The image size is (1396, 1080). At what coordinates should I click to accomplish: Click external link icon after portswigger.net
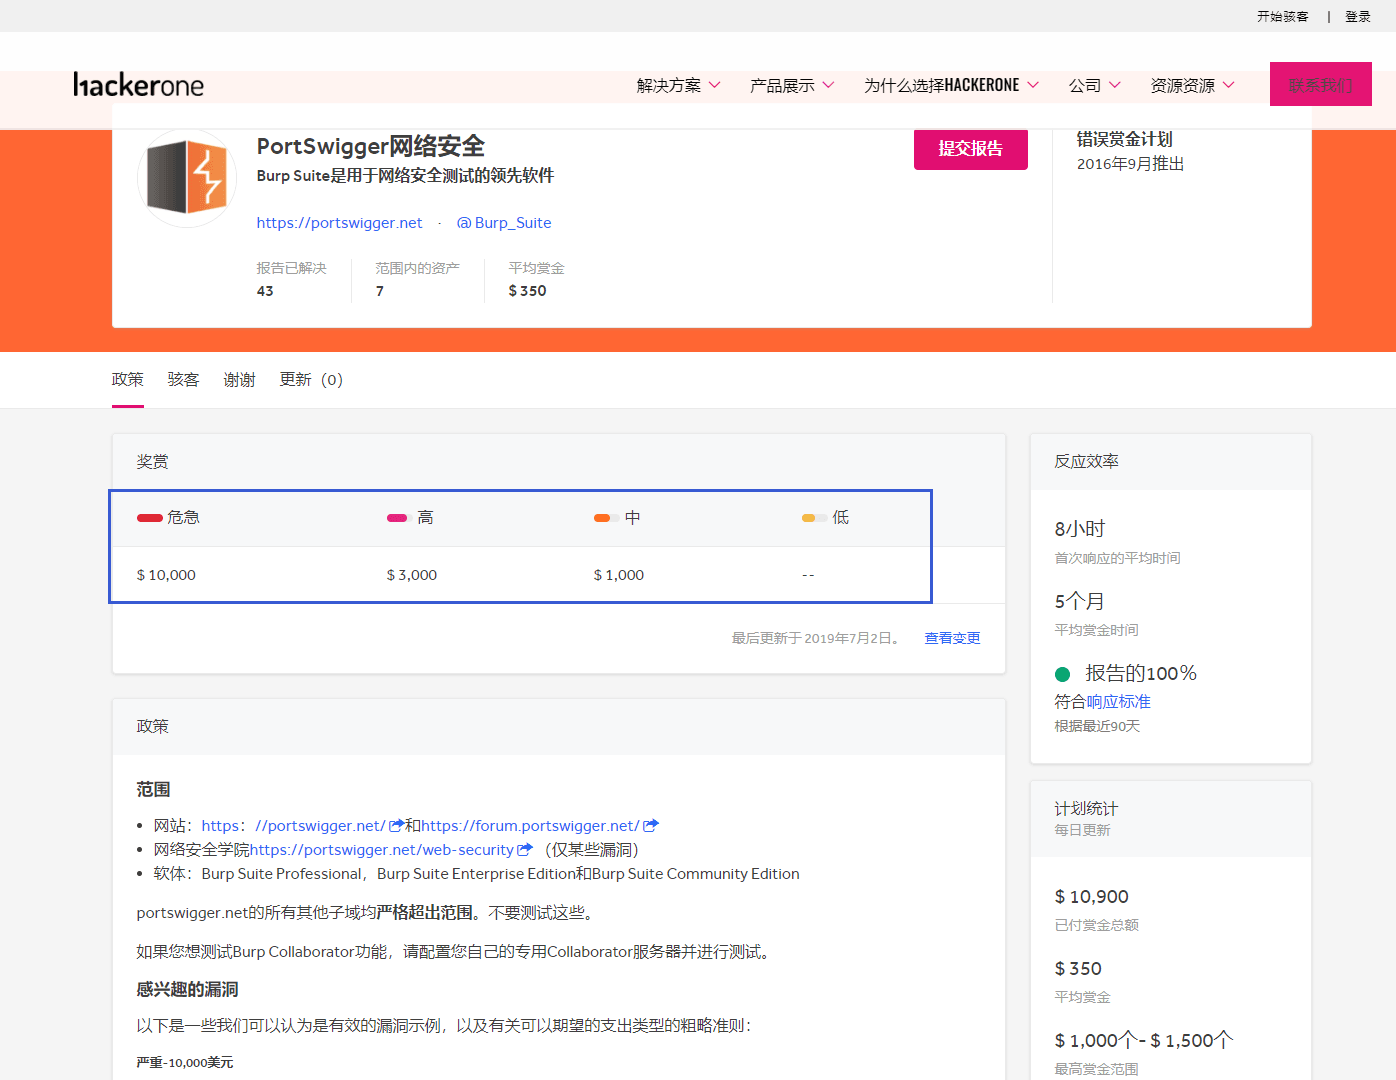click(396, 826)
